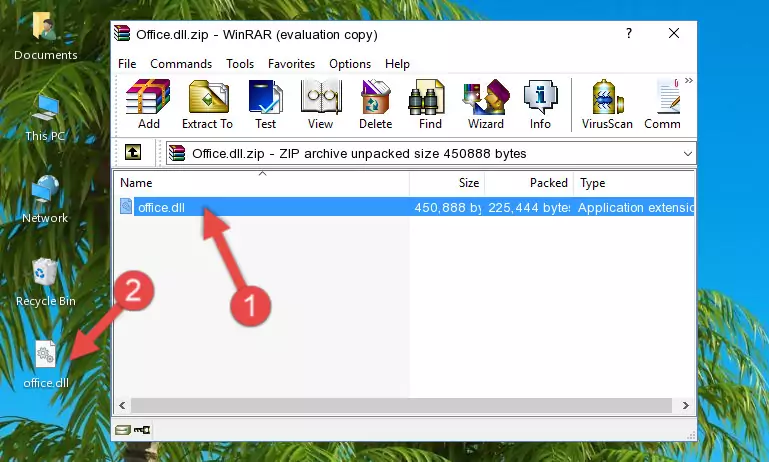Click the horizontal scrollbar track
769x462 pixels.
point(401,405)
